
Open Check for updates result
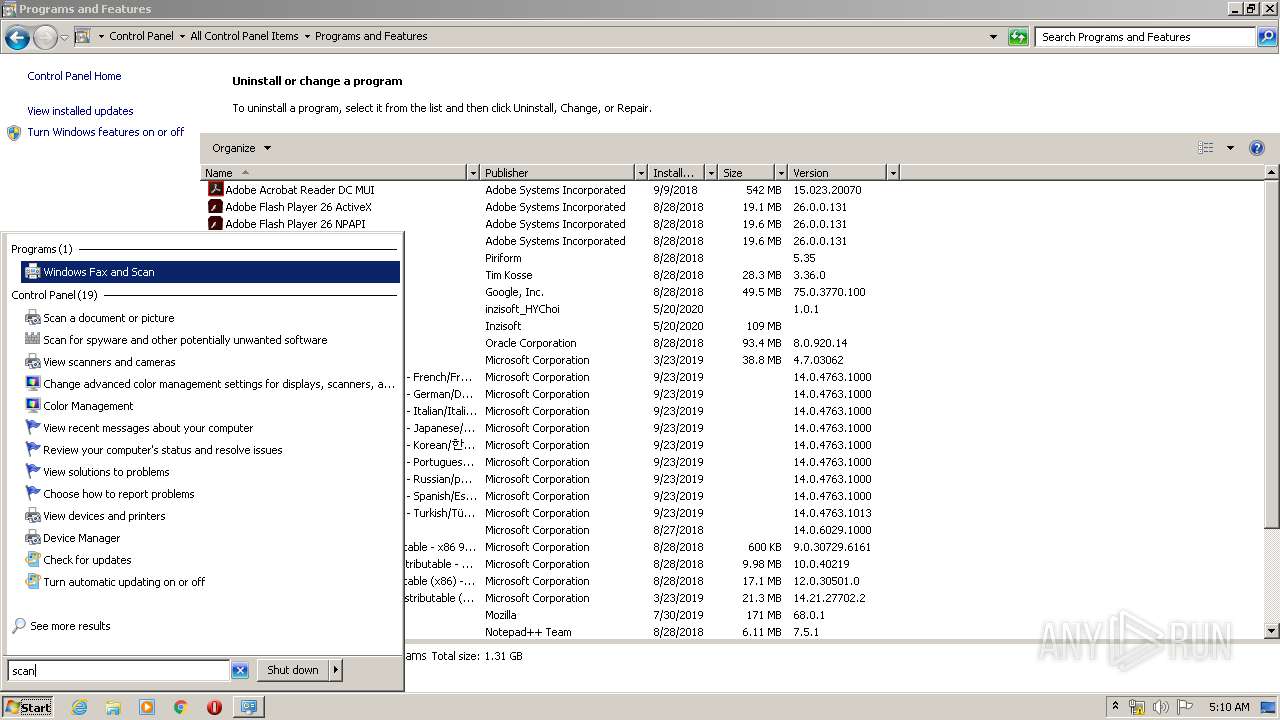pyautogui.click(x=87, y=560)
